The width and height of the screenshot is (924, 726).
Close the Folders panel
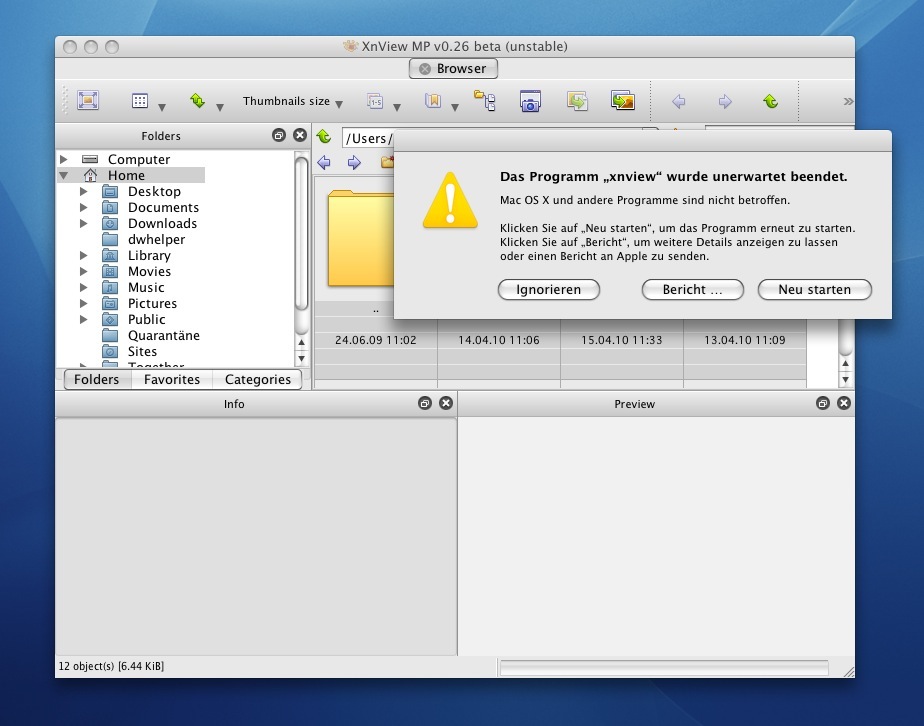coord(300,136)
